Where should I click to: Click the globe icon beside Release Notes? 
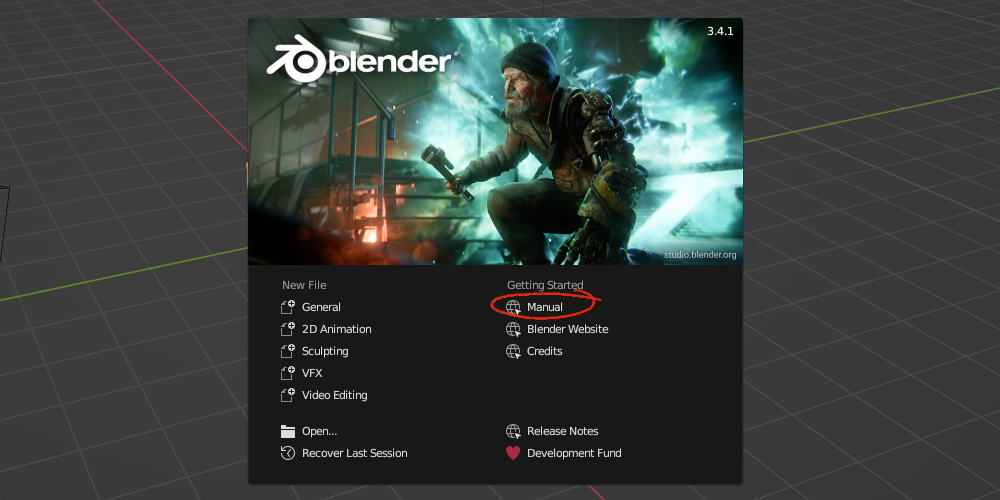pyautogui.click(x=513, y=432)
